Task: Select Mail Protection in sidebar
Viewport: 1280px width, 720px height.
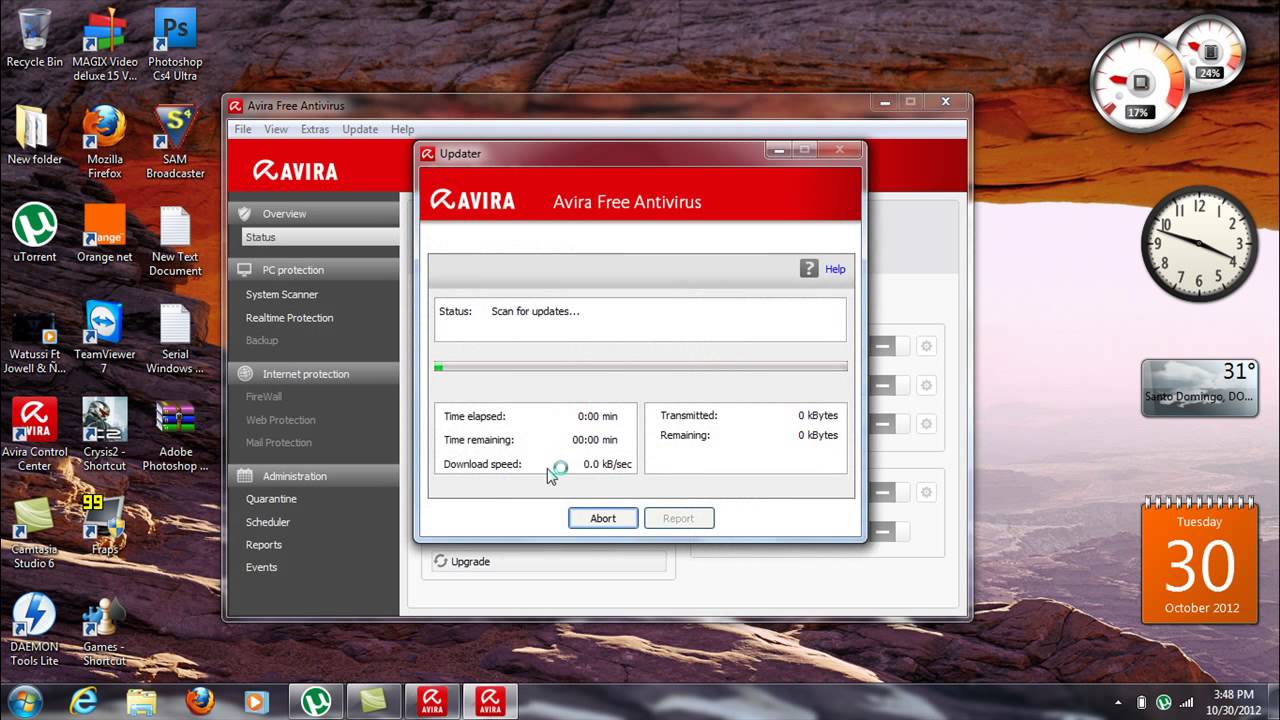Action: click(x=279, y=442)
